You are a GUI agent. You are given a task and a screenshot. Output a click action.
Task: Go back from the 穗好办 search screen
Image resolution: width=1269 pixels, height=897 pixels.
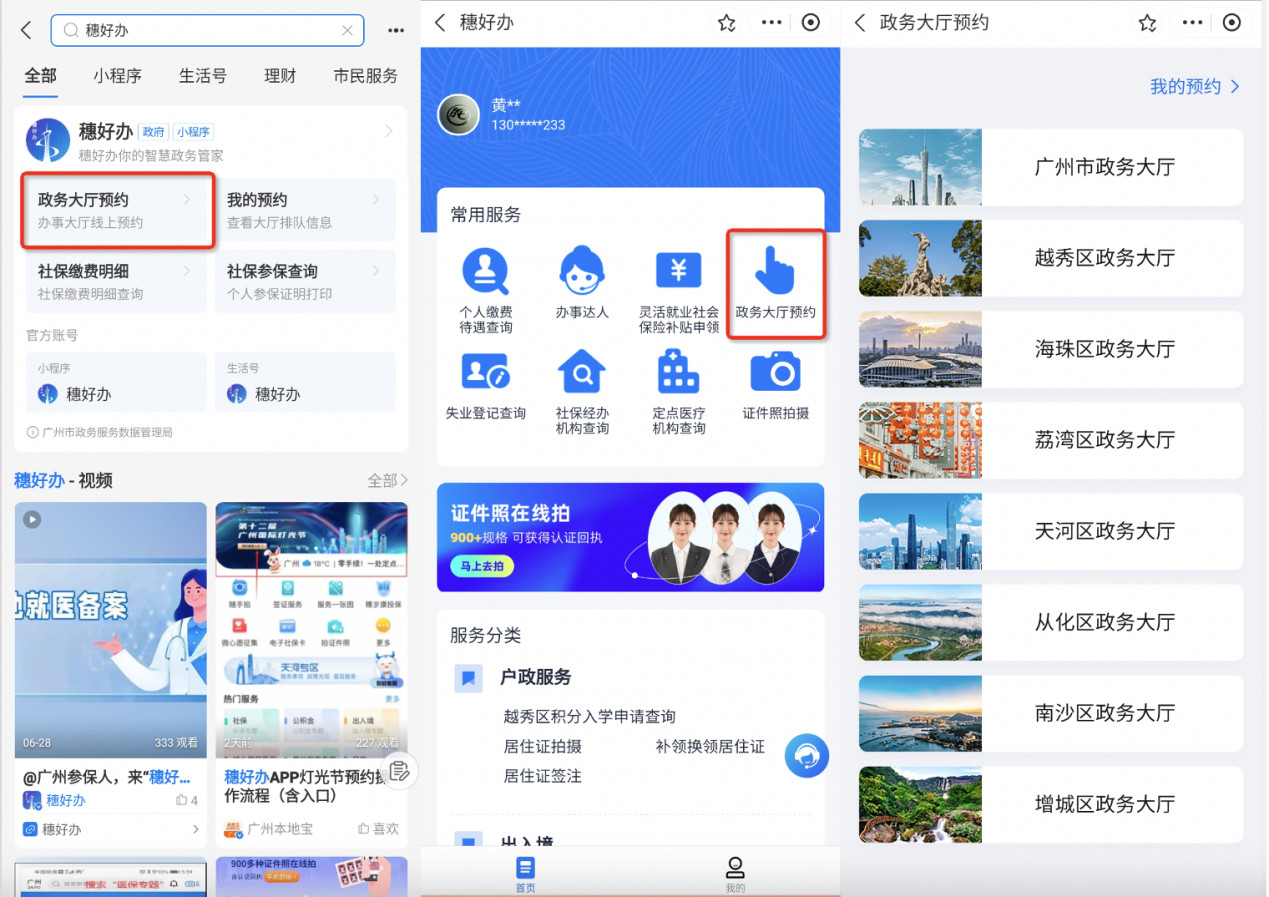(x=26, y=31)
